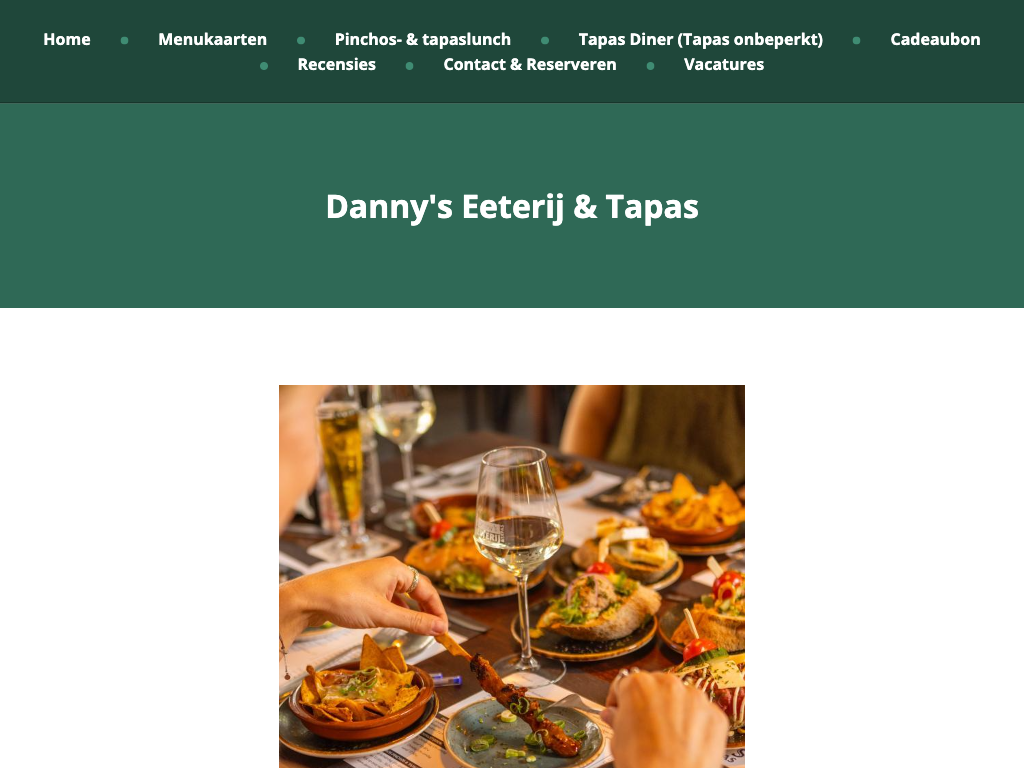Screen dimensions: 1024x768
Task: Click the dot separator before Tapas Diner
Action: point(545,40)
